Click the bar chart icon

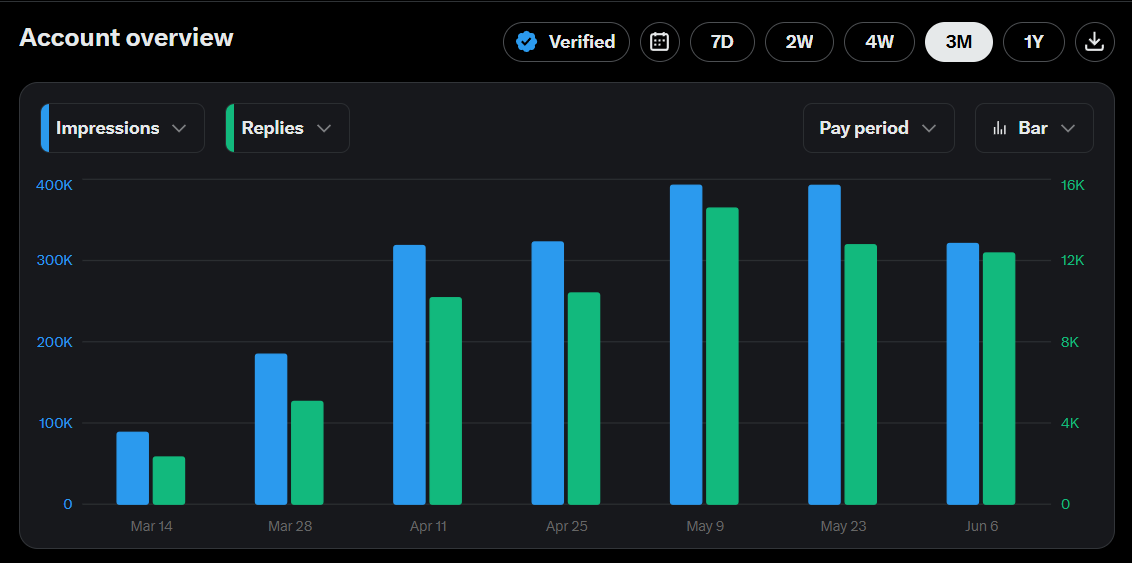click(x=1000, y=128)
